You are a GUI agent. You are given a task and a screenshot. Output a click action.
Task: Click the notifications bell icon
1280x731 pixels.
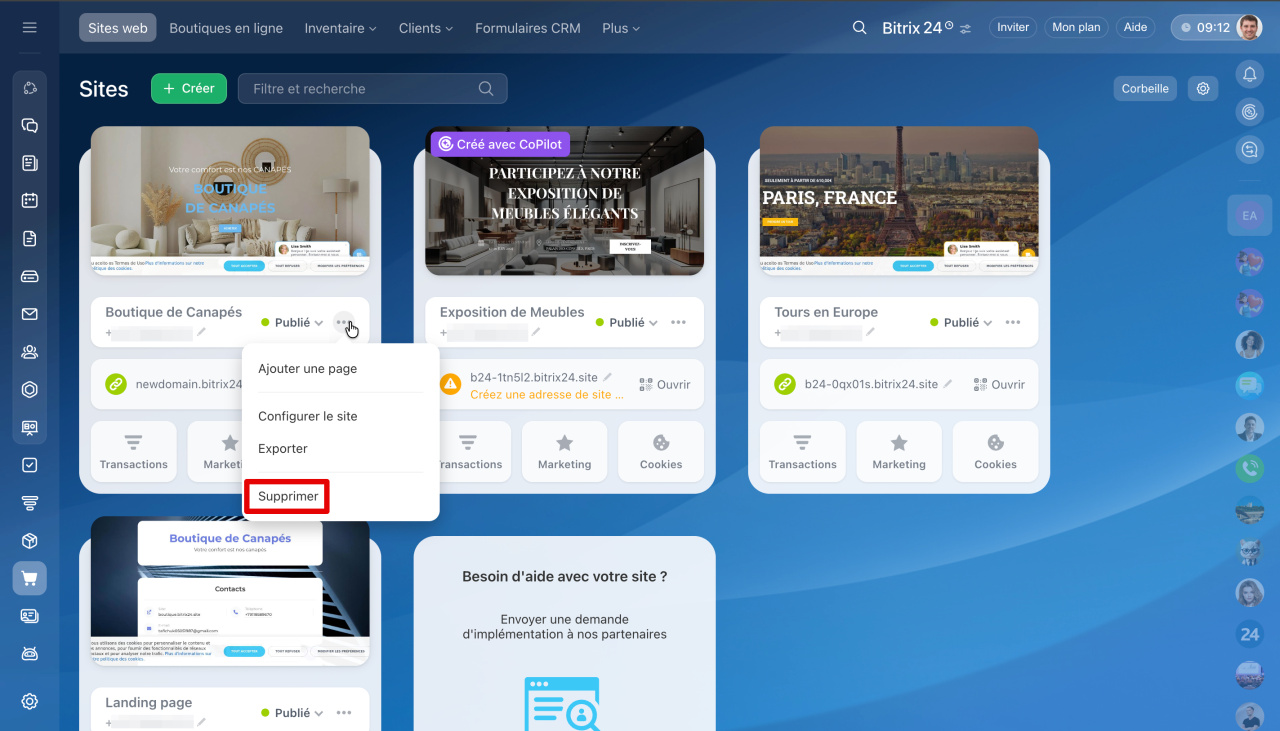pyautogui.click(x=1249, y=73)
